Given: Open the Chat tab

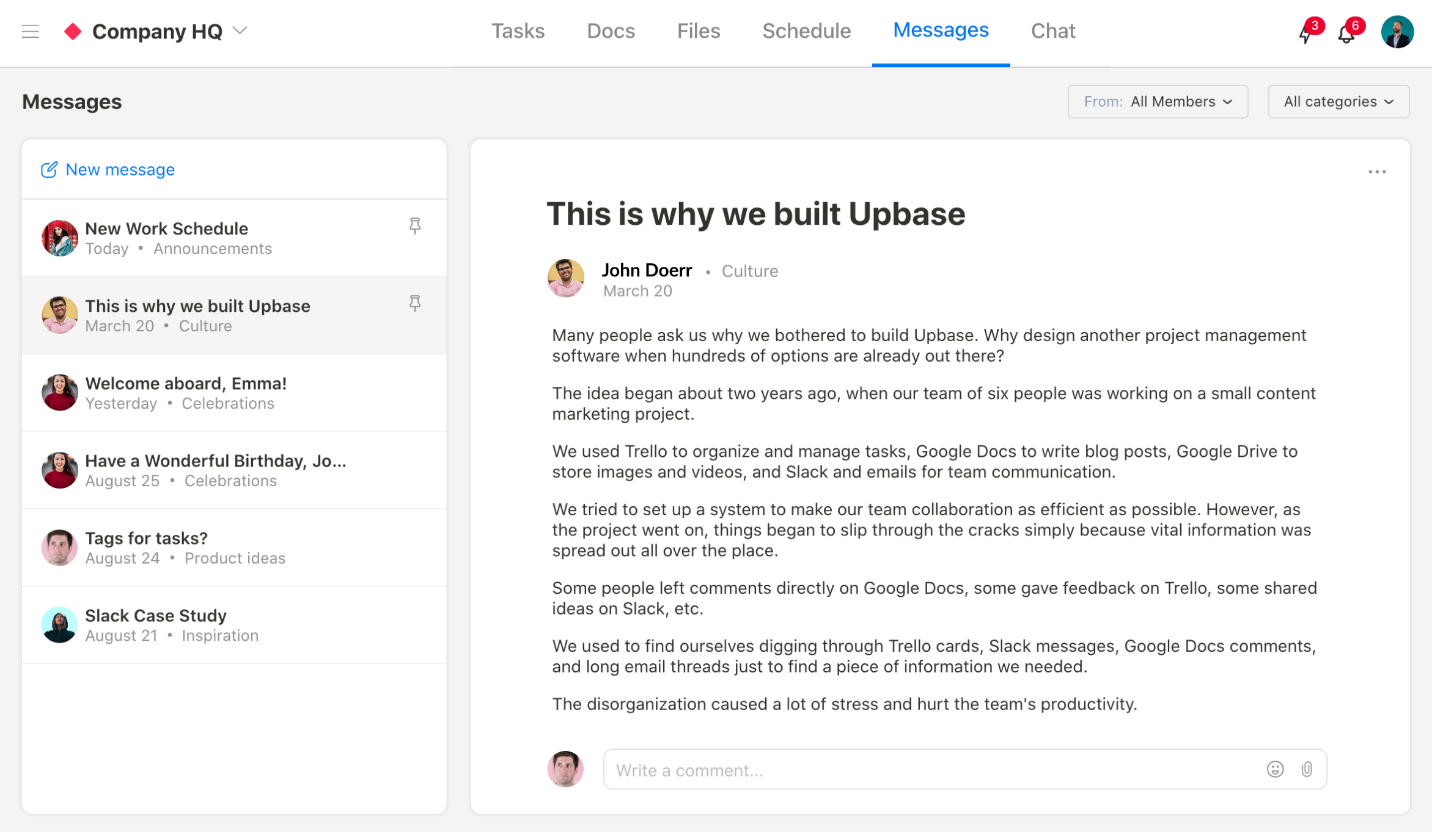Looking at the screenshot, I should [x=1053, y=31].
